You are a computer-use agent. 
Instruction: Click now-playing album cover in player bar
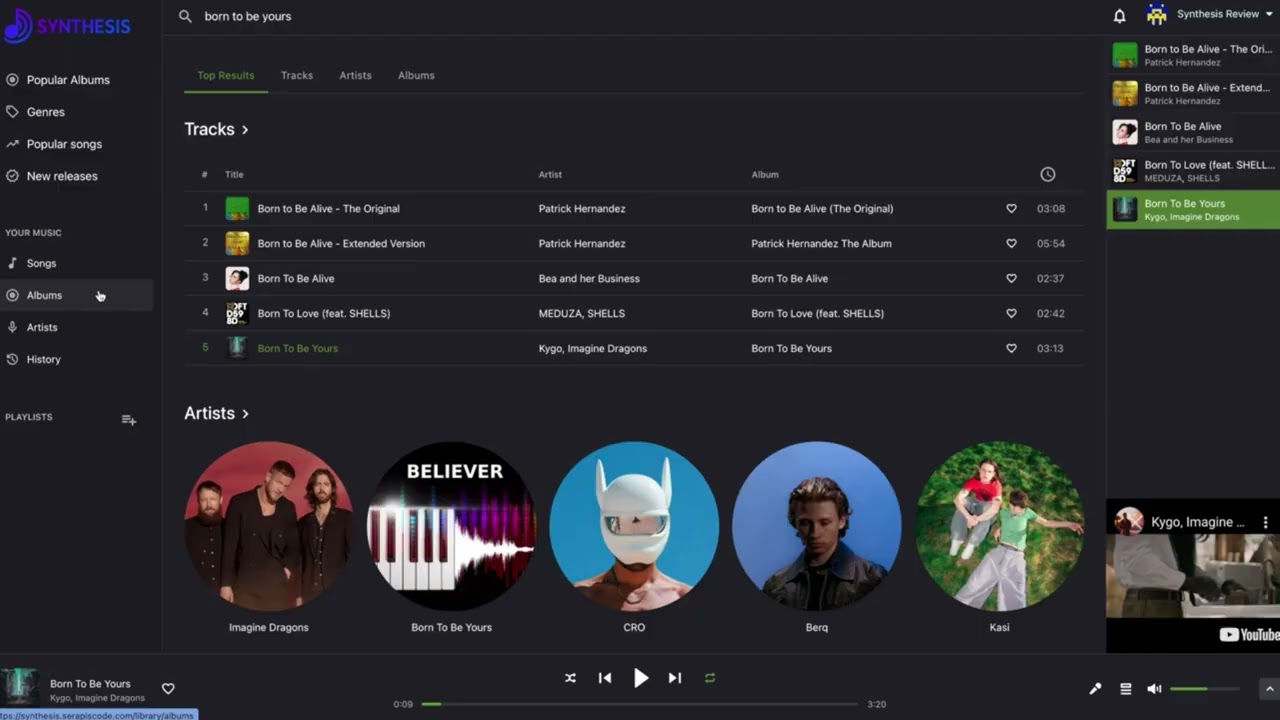click(x=20, y=689)
